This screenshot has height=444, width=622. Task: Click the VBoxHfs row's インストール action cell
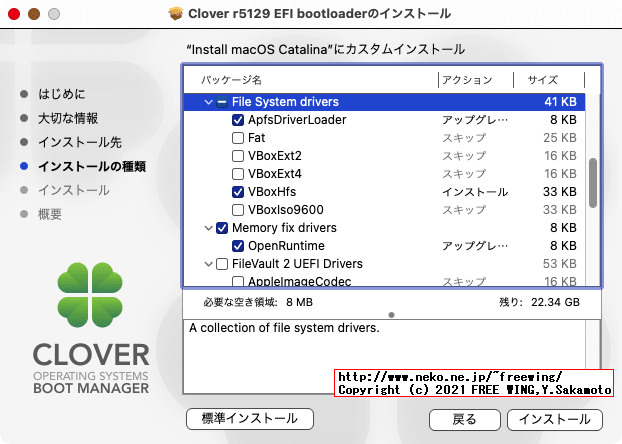click(x=475, y=192)
